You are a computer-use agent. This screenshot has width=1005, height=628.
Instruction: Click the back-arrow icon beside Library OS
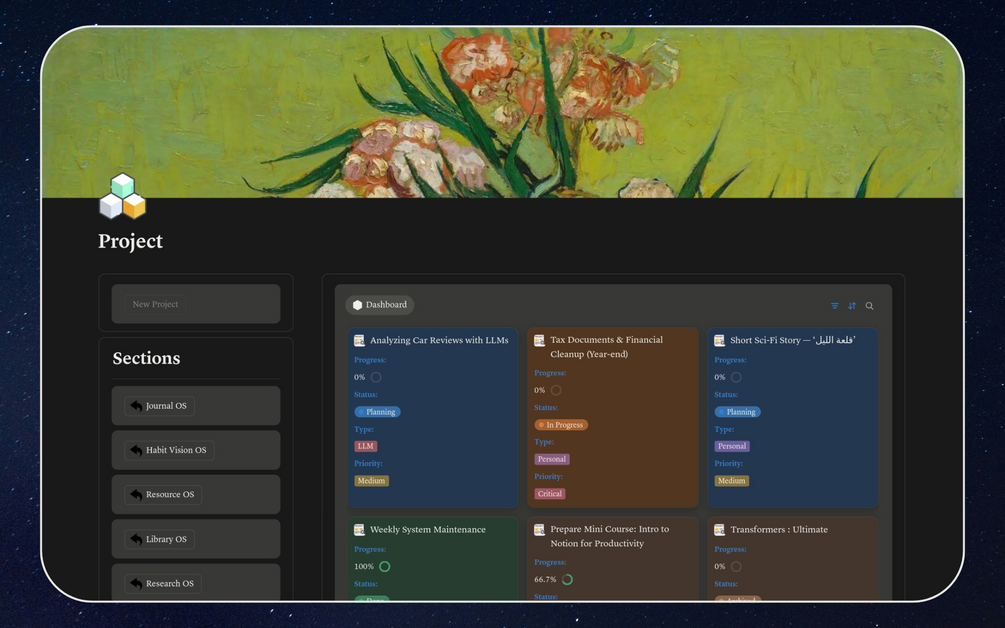(136, 539)
